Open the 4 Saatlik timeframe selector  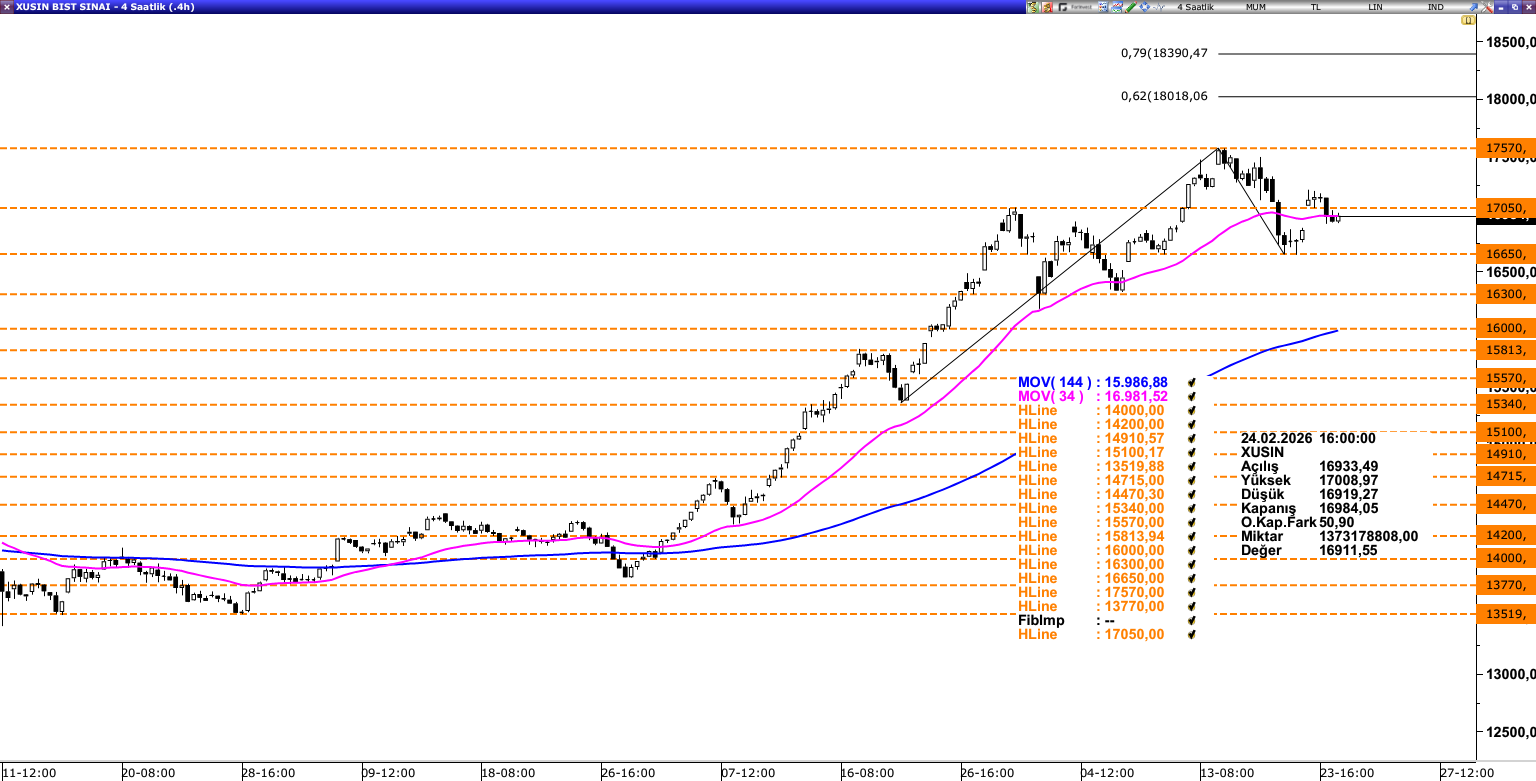(1195, 7)
